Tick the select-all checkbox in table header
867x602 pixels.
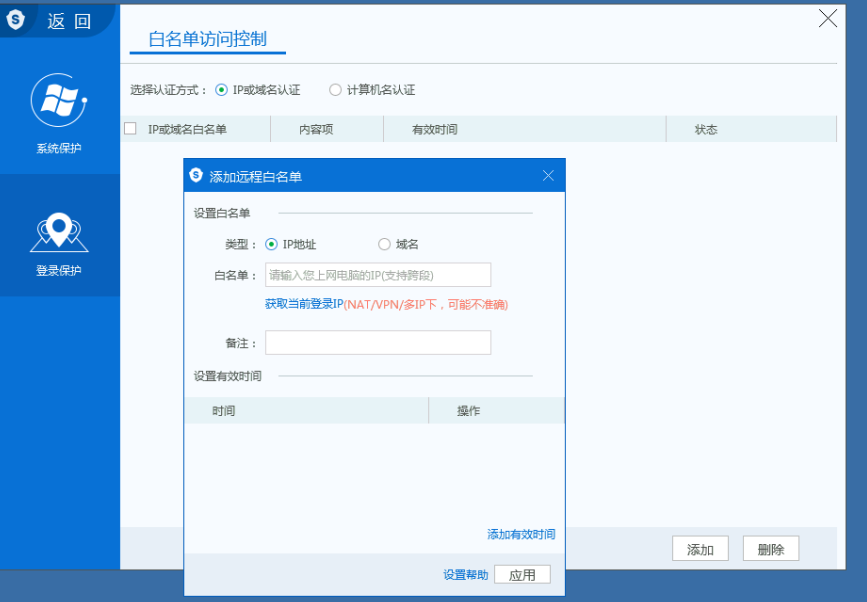coord(130,129)
